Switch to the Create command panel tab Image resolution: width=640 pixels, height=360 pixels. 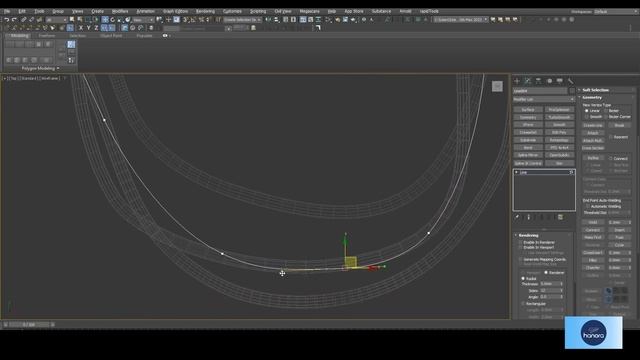point(517,81)
